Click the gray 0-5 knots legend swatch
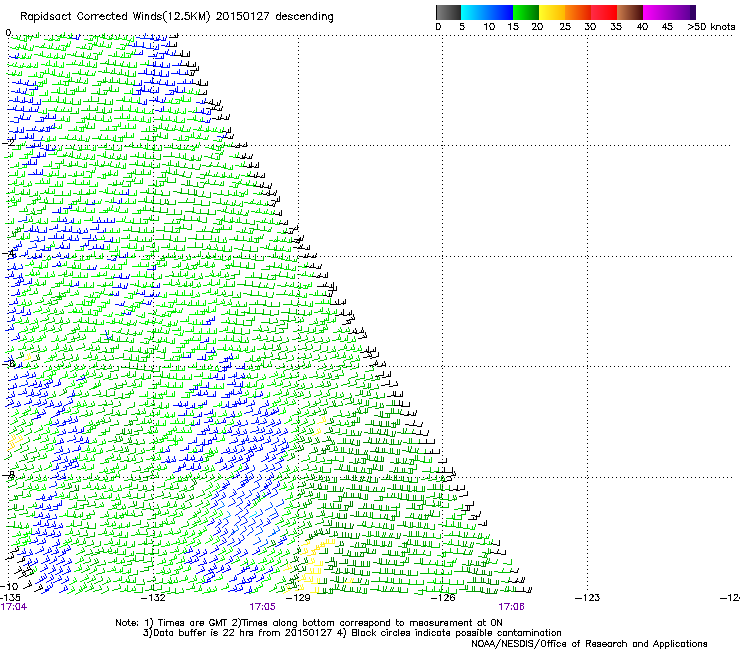The image size is (740, 650). tap(448, 12)
